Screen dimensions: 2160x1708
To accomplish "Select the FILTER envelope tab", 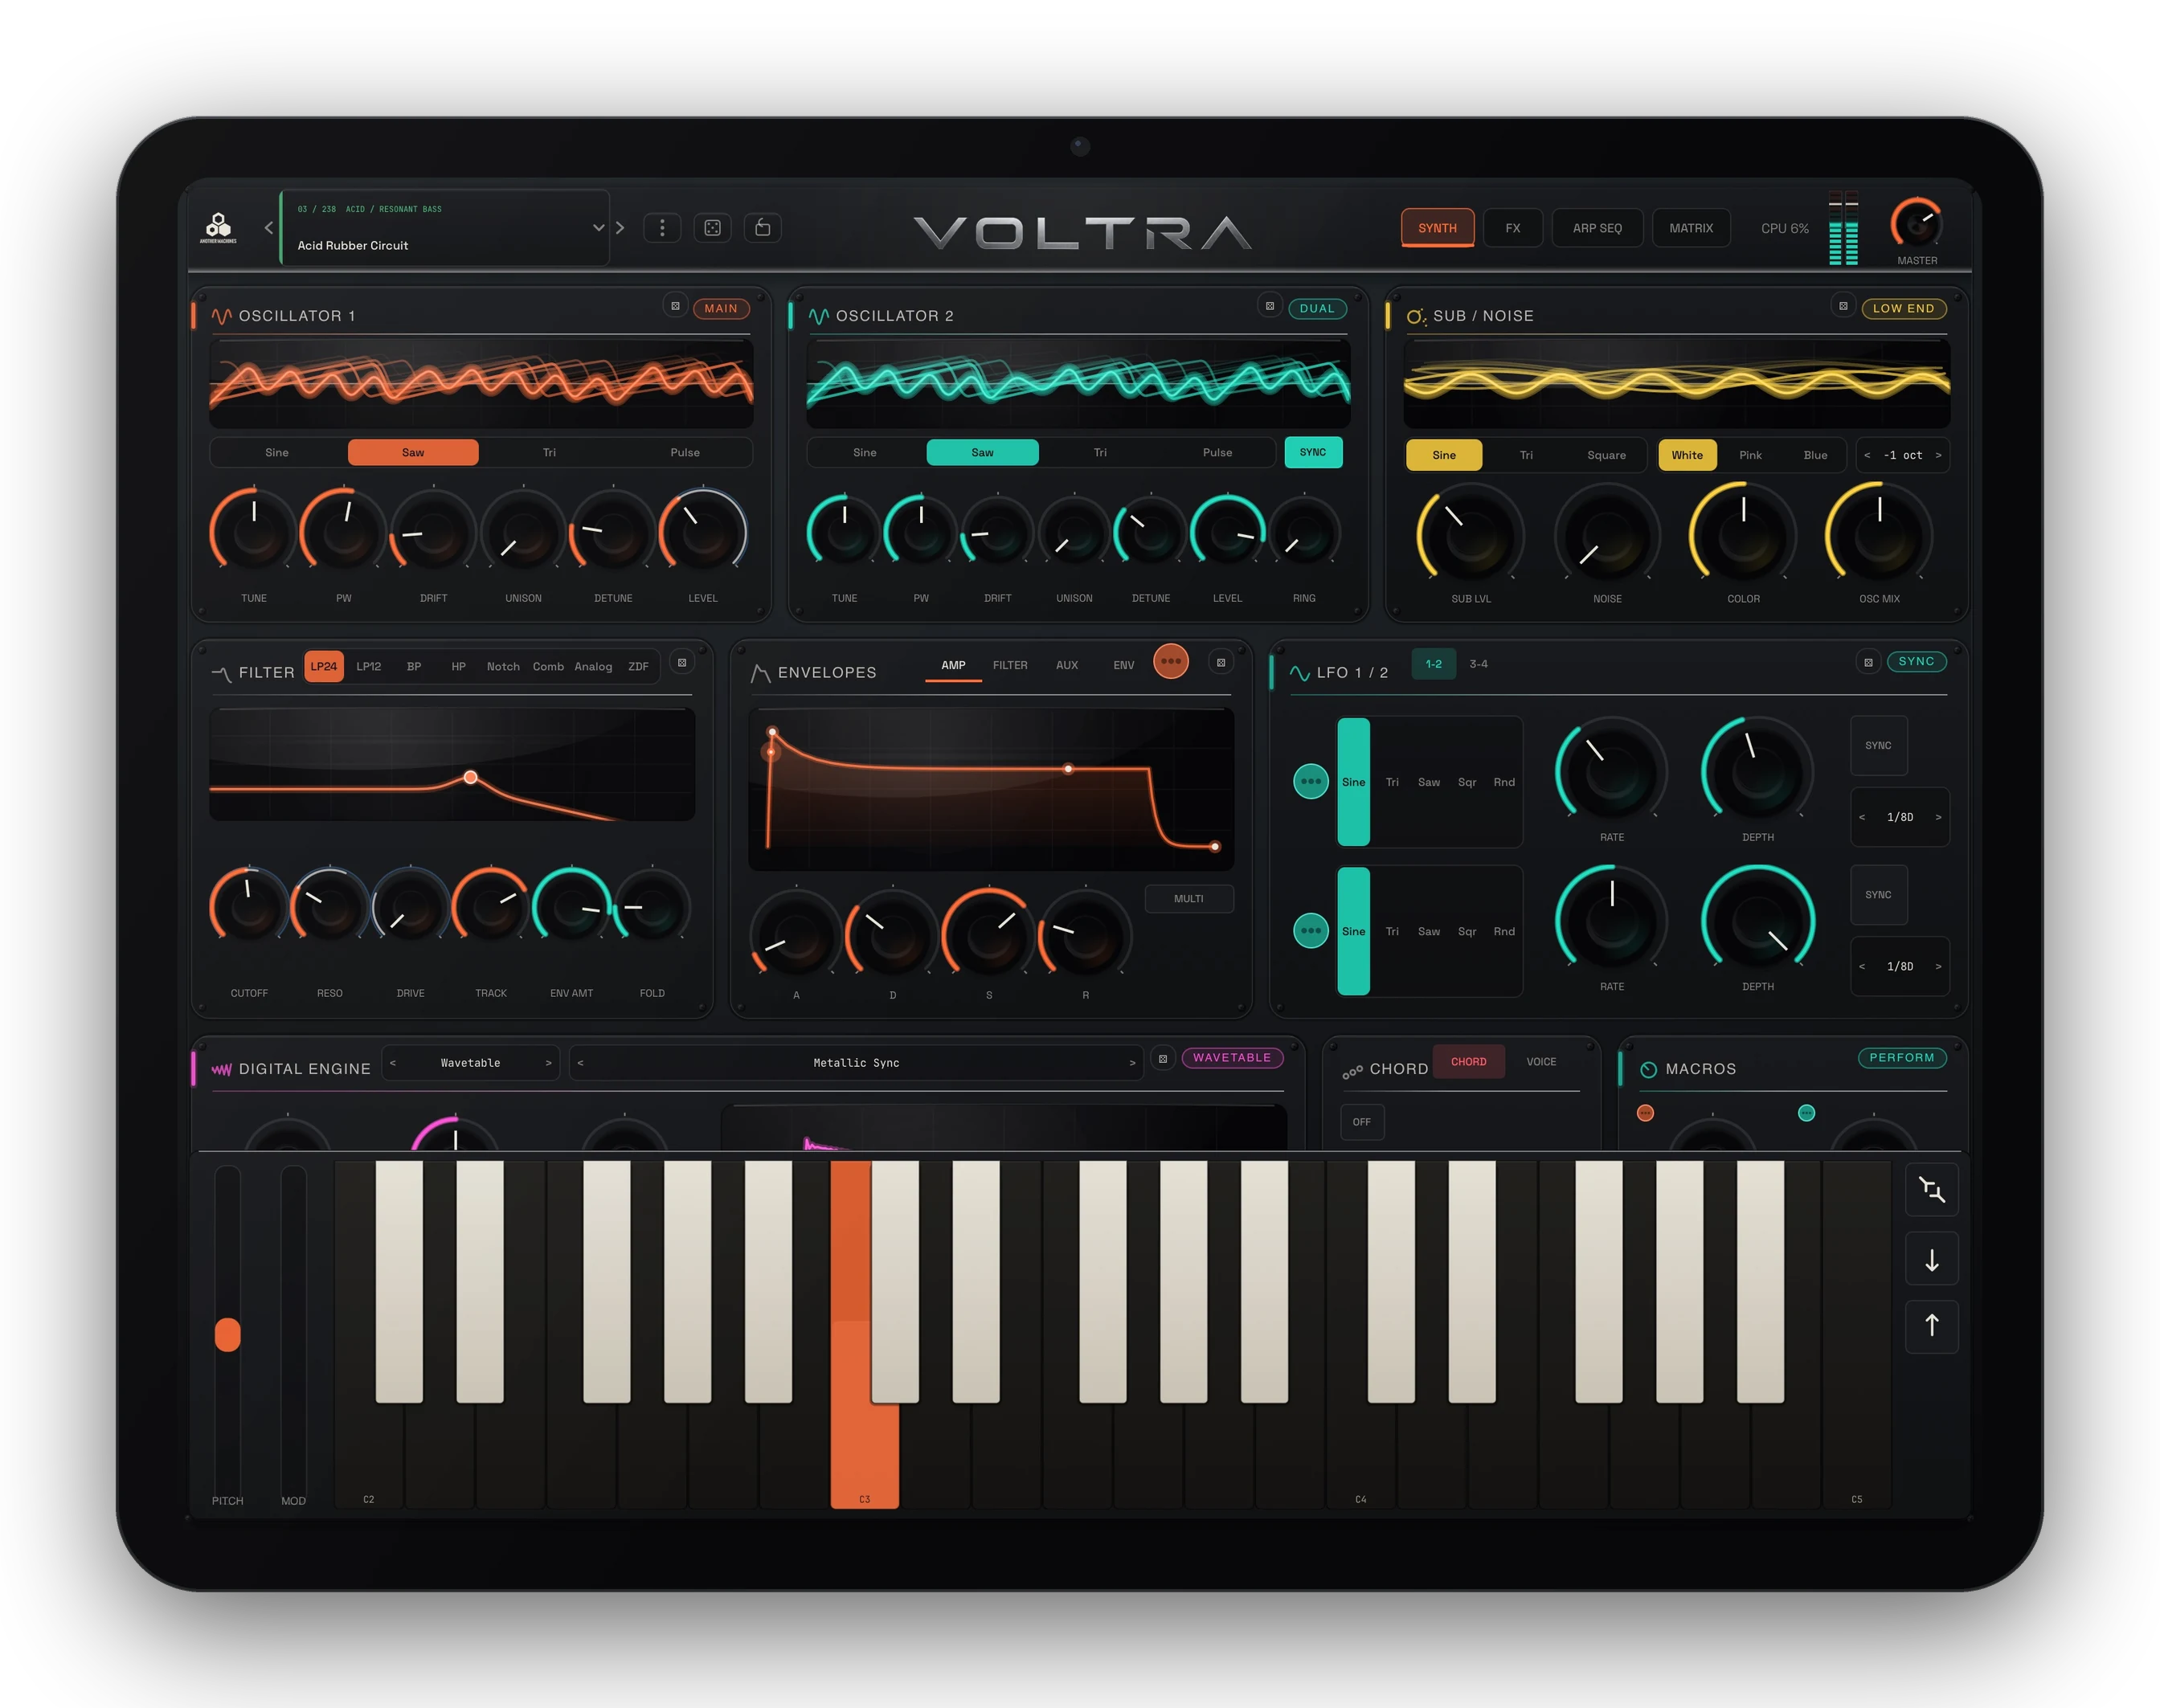I will (1010, 665).
